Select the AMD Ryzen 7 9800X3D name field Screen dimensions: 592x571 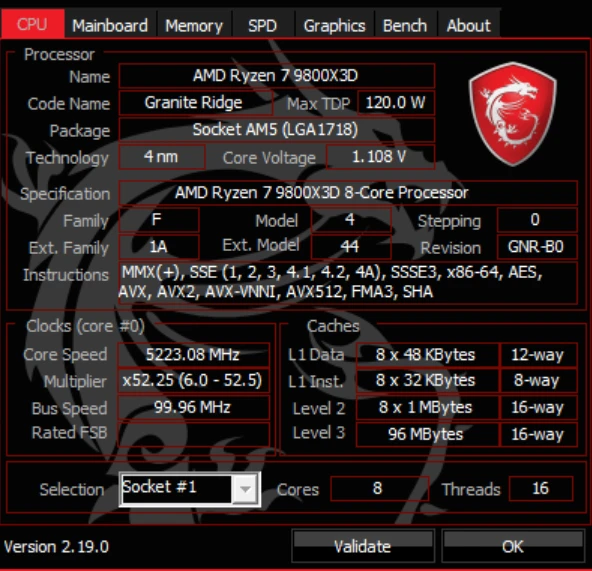pos(276,76)
